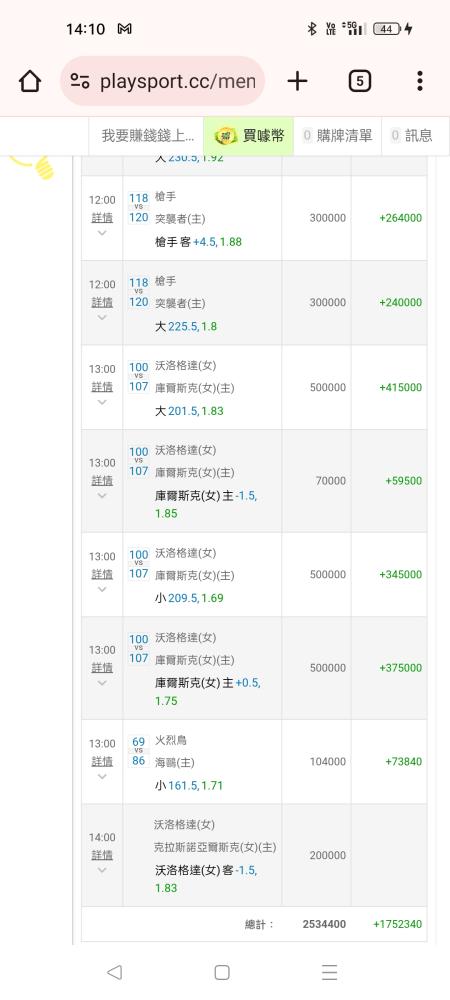Tap the browser home icon

click(29, 81)
